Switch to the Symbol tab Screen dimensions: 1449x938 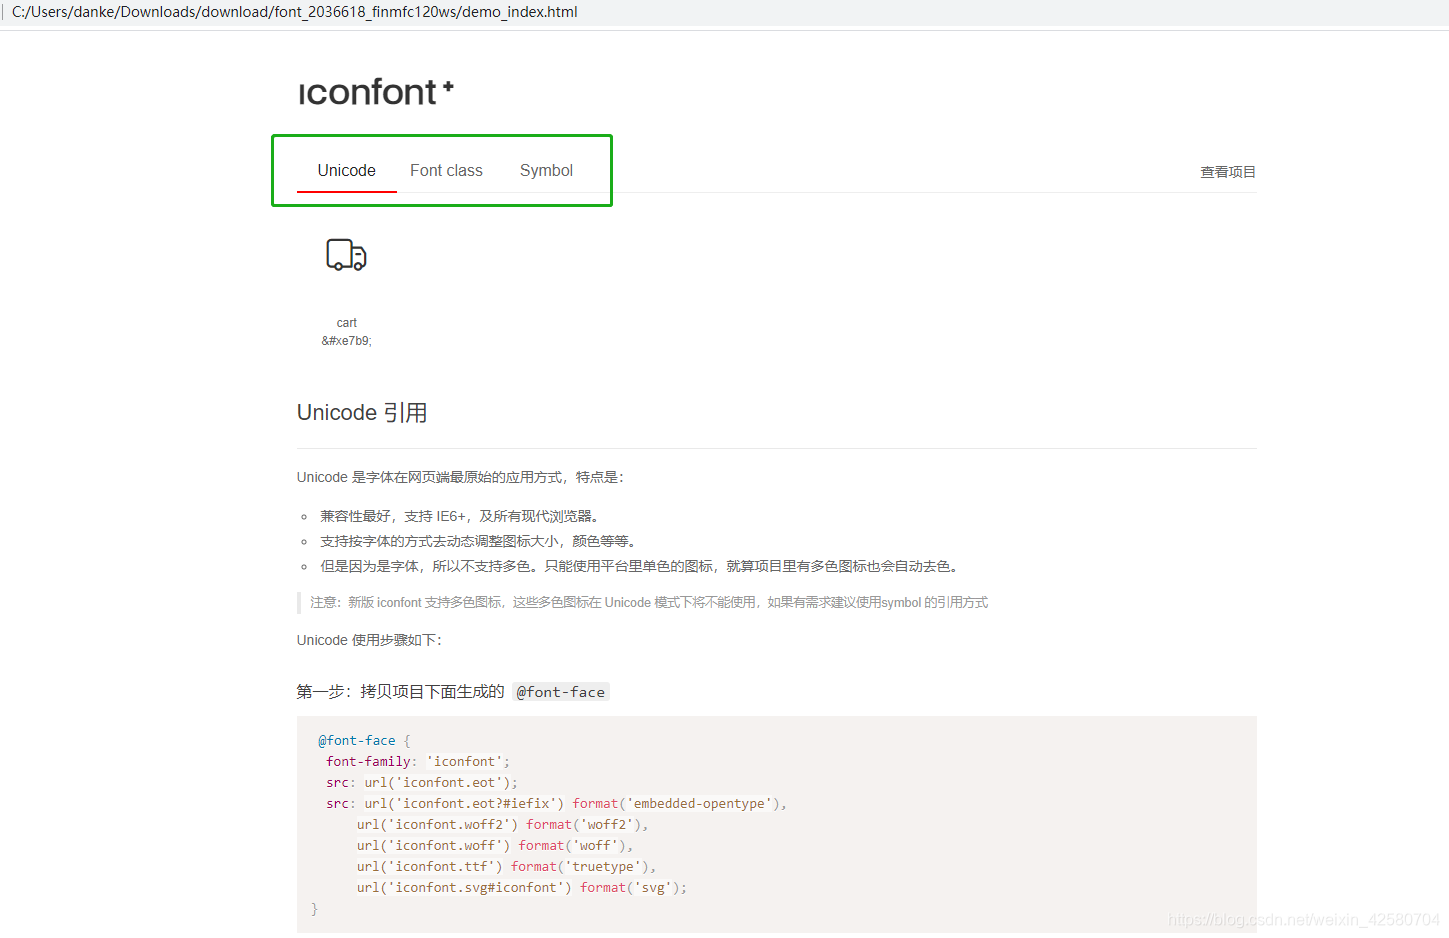[546, 171]
